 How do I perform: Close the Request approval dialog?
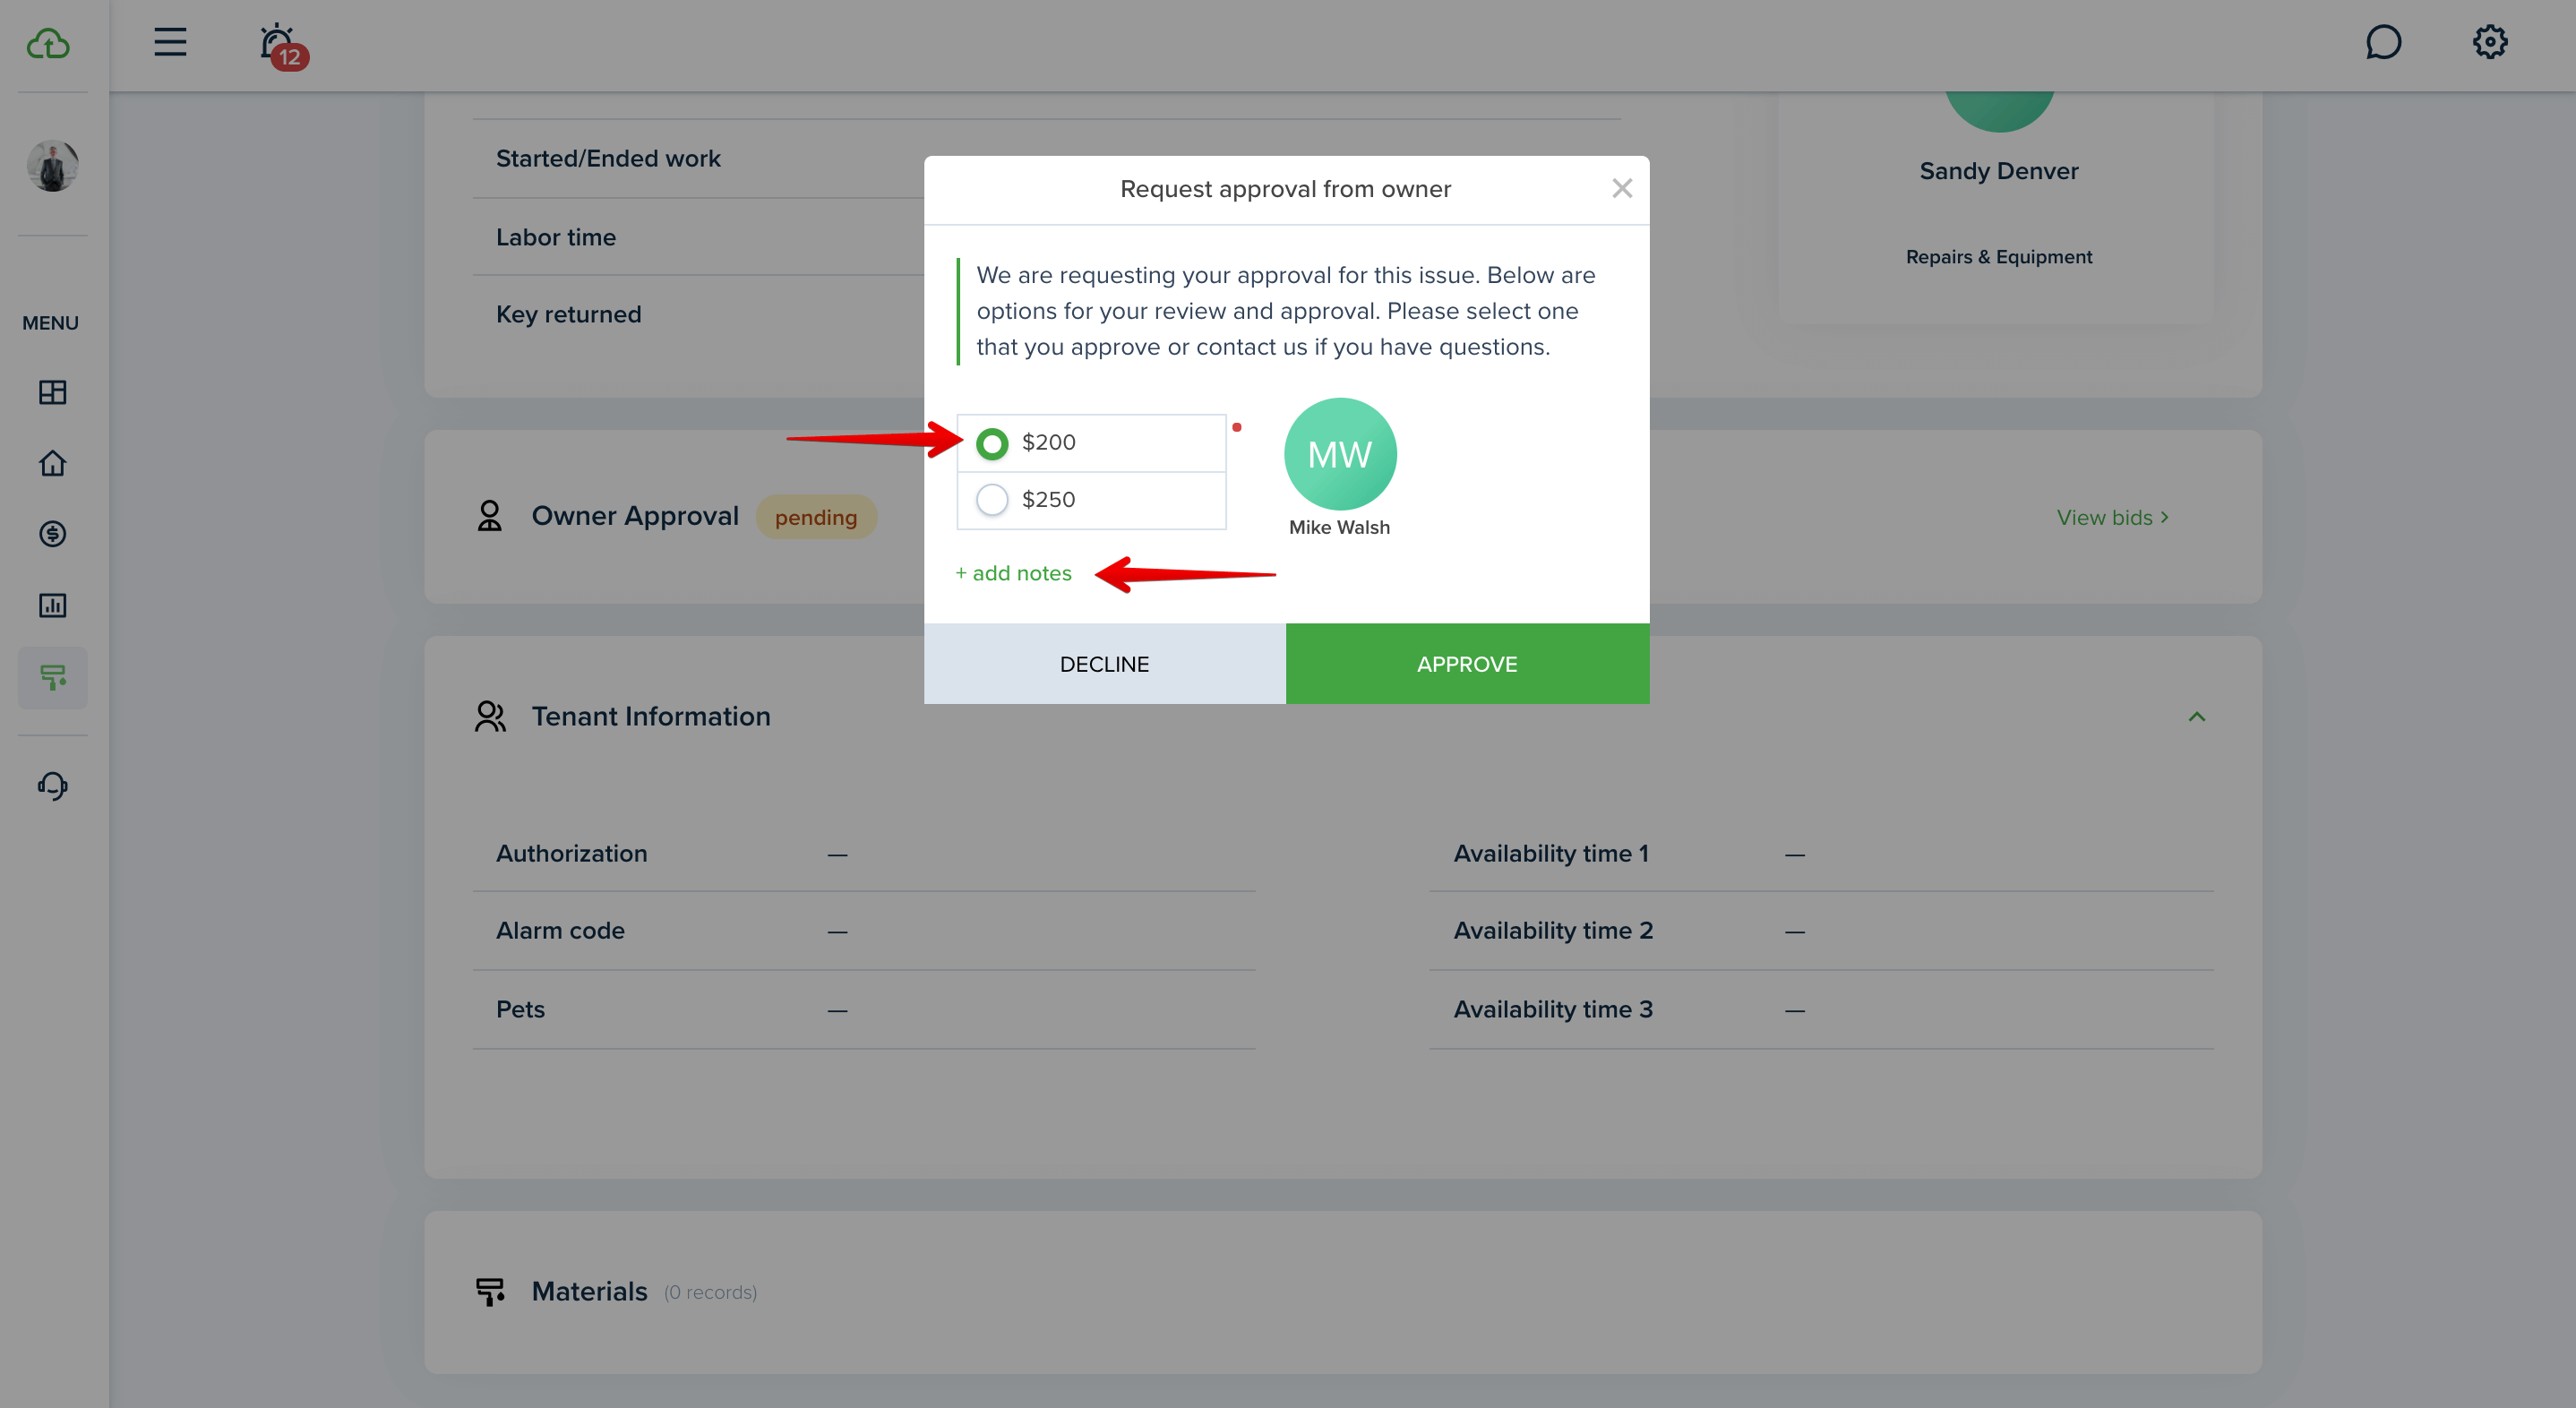[x=1621, y=188]
